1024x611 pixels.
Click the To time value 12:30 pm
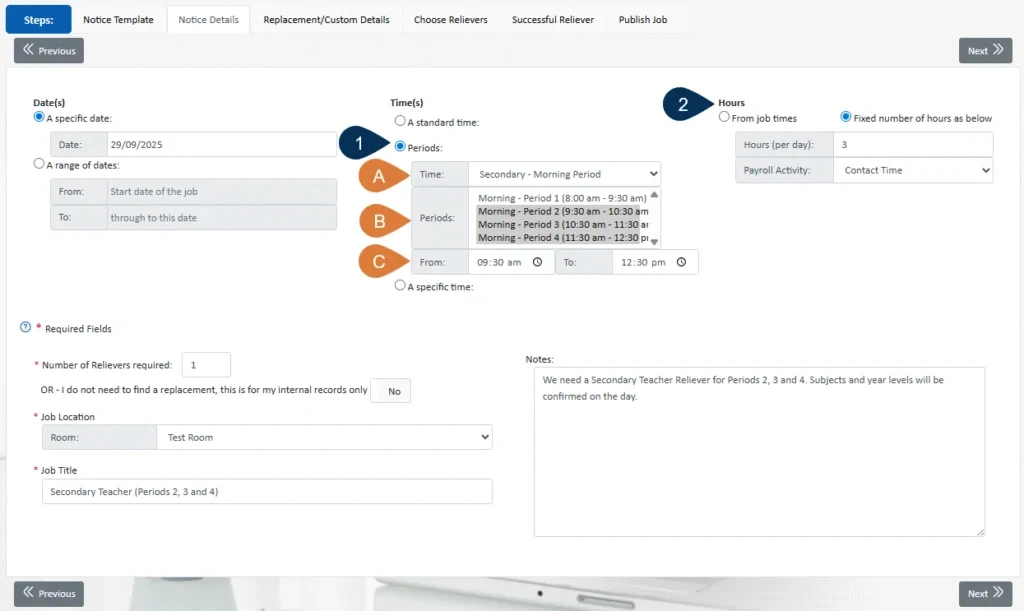click(643, 262)
